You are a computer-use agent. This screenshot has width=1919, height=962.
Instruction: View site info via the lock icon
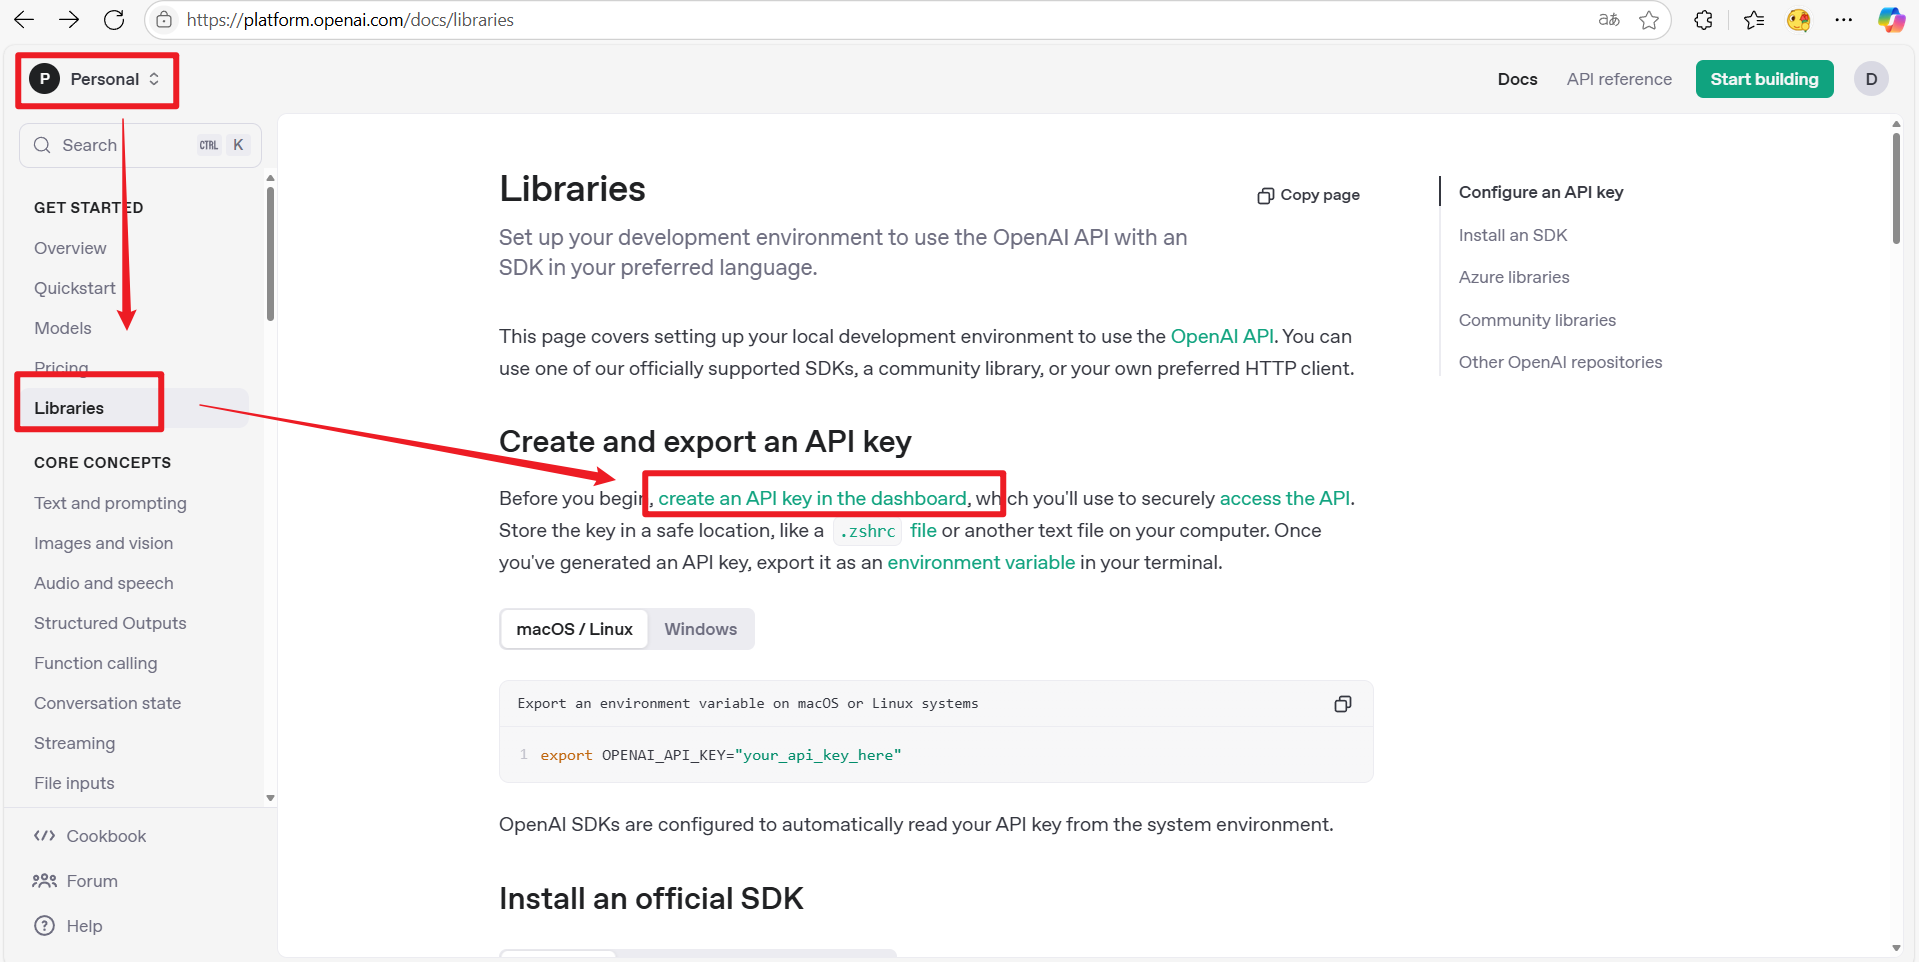pos(164,20)
